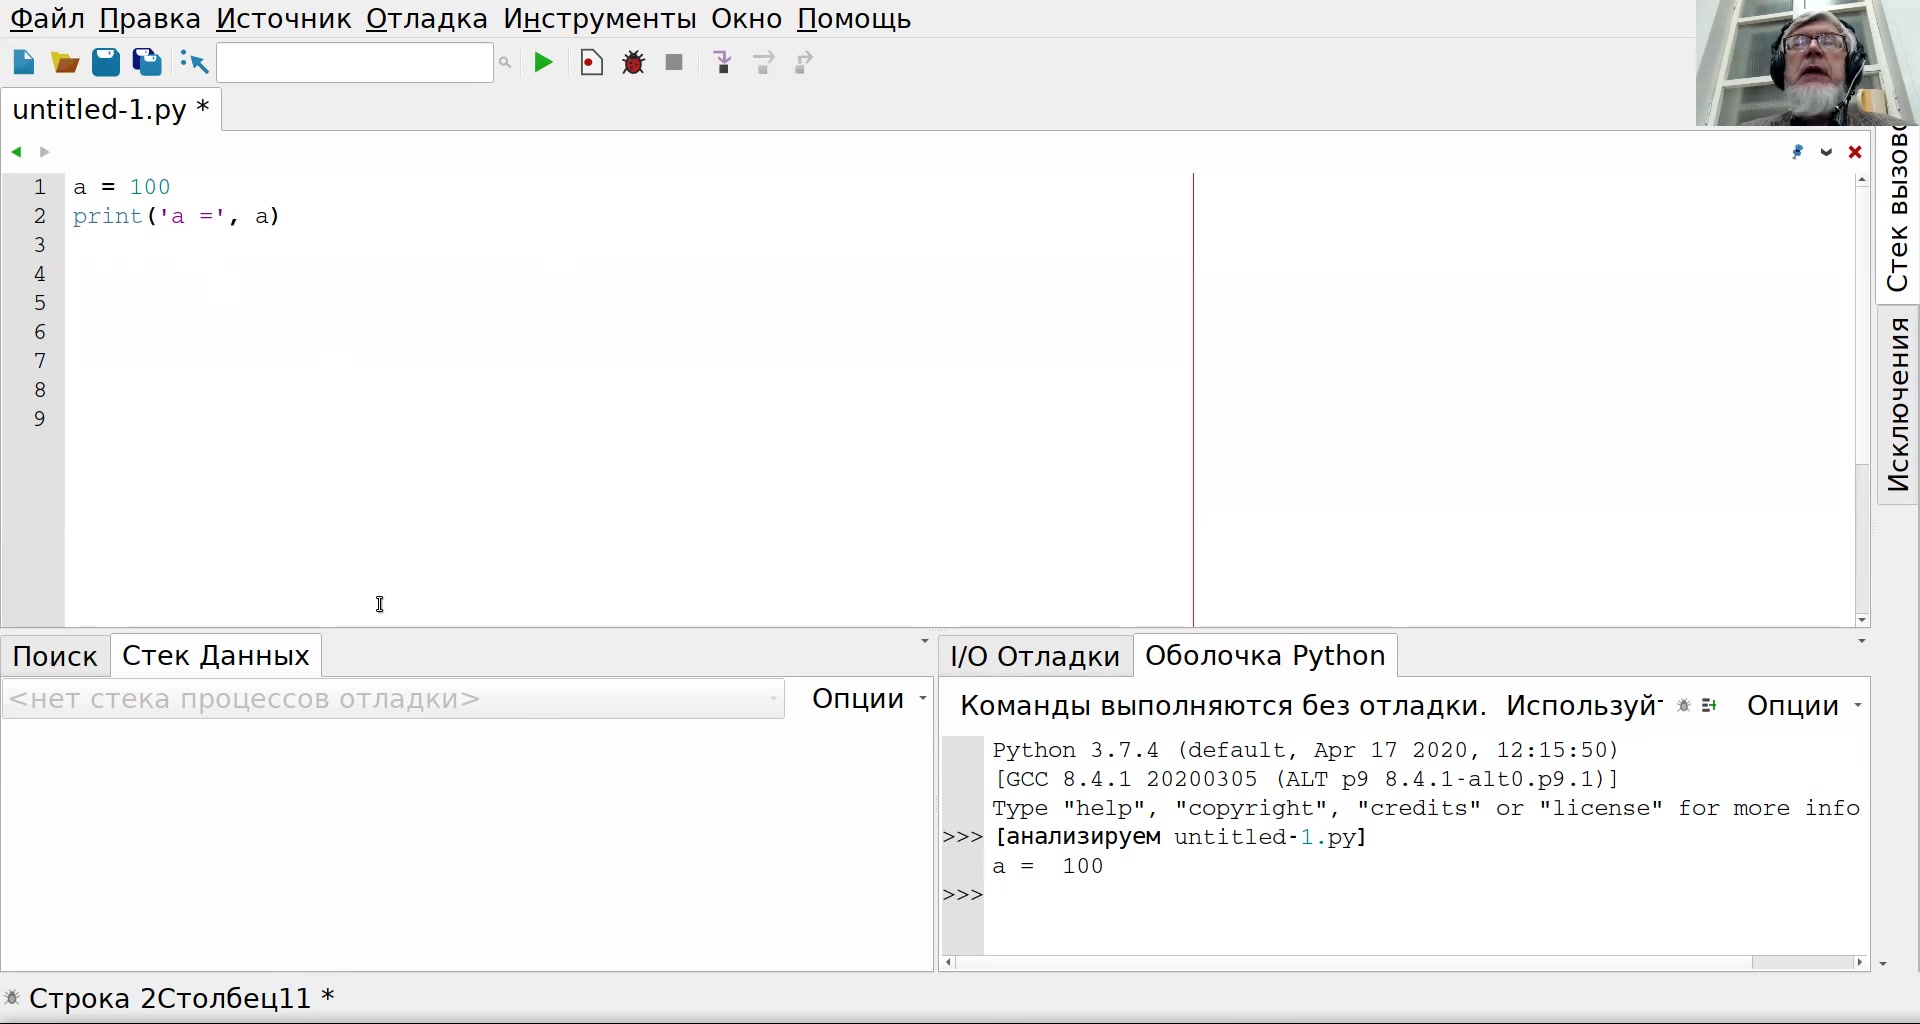1920x1024 pixels.
Task: Click '[анализируем untitled-1.py]' shell line
Action: 1180,837
